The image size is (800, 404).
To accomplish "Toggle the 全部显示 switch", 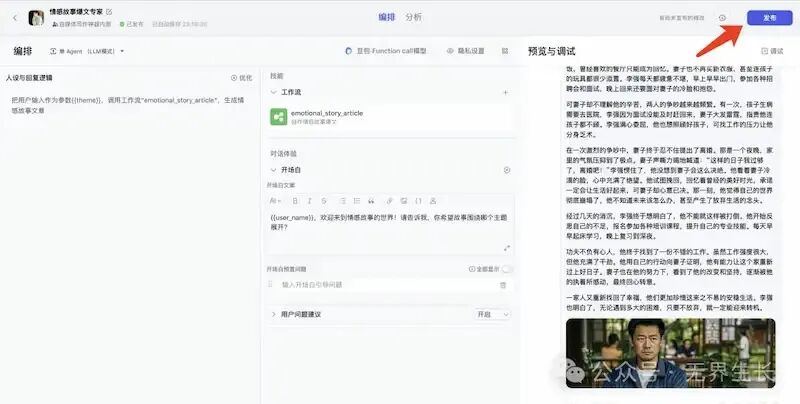I will [x=507, y=269].
